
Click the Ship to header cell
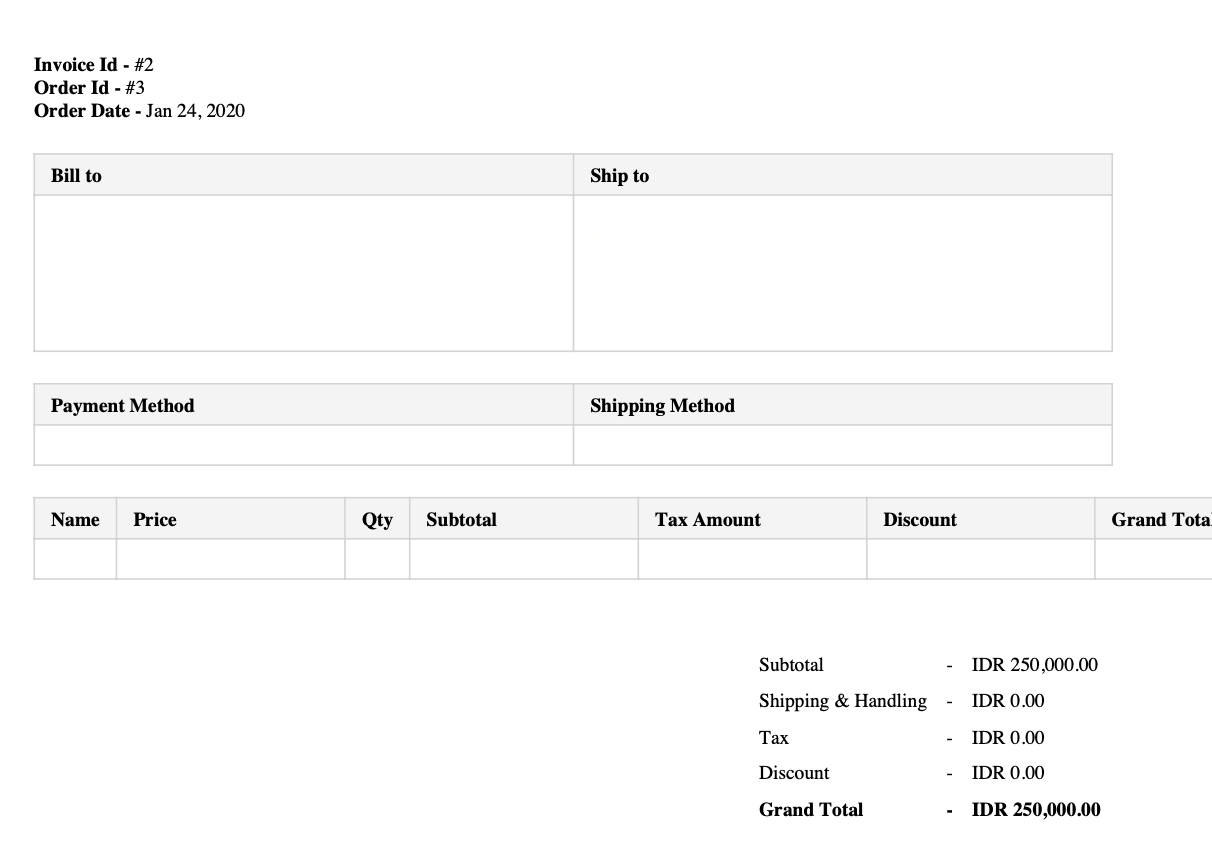[x=843, y=175]
